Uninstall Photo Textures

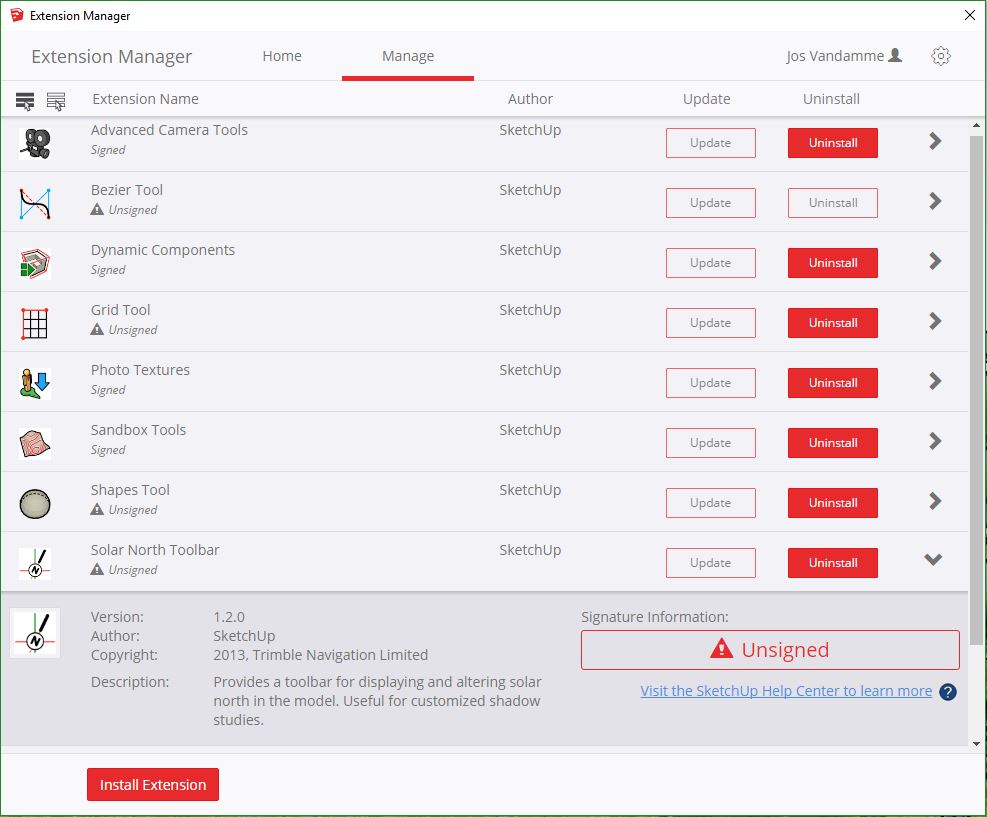833,383
